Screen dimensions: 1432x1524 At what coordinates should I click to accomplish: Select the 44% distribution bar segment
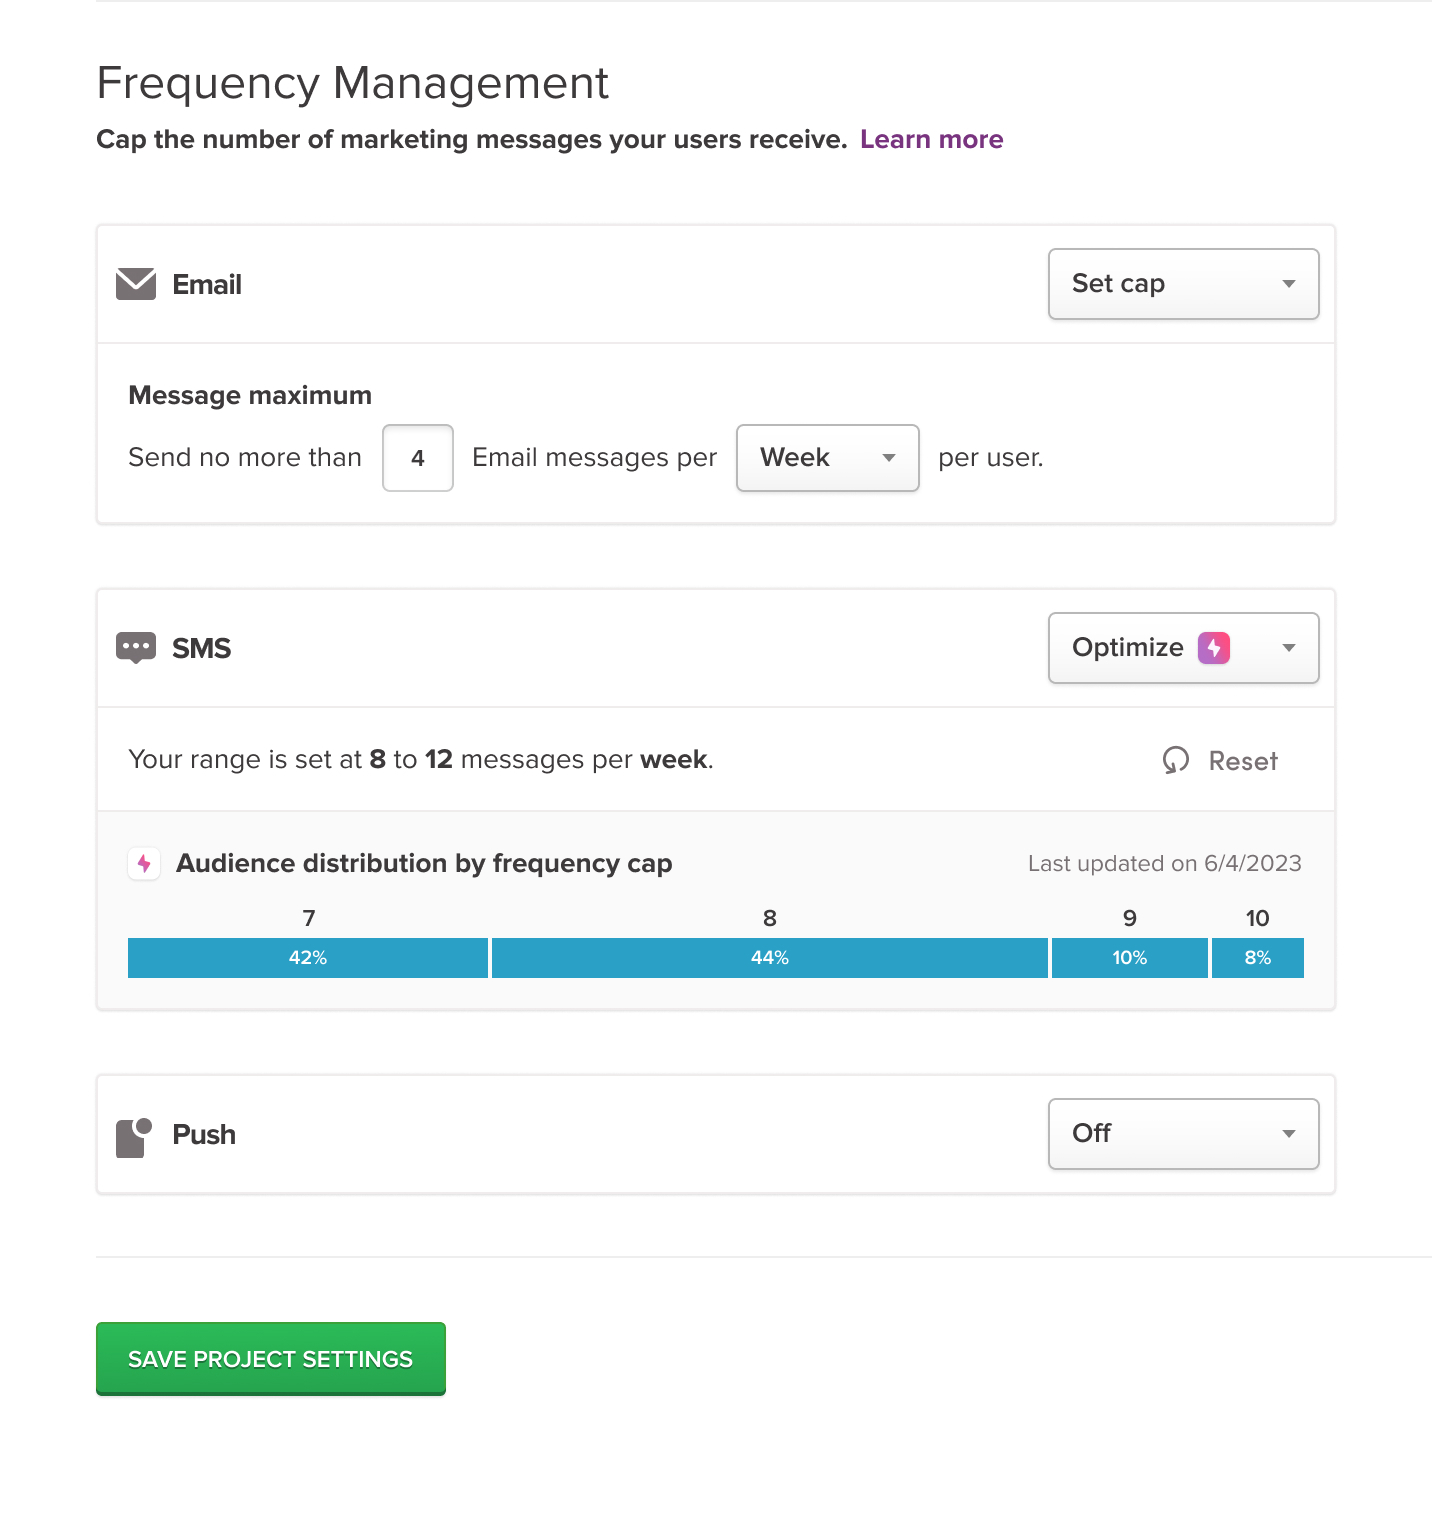click(x=770, y=958)
